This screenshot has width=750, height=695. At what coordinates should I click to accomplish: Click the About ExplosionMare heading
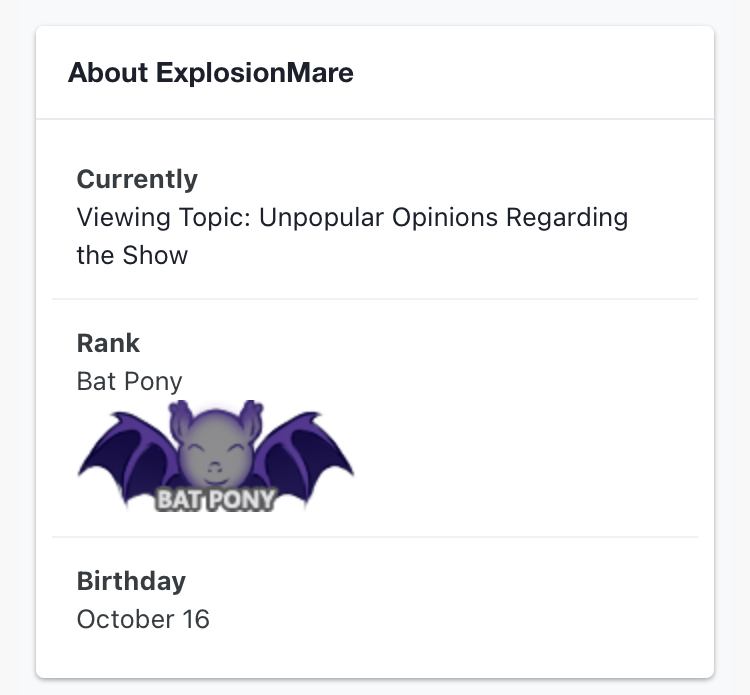tap(211, 73)
